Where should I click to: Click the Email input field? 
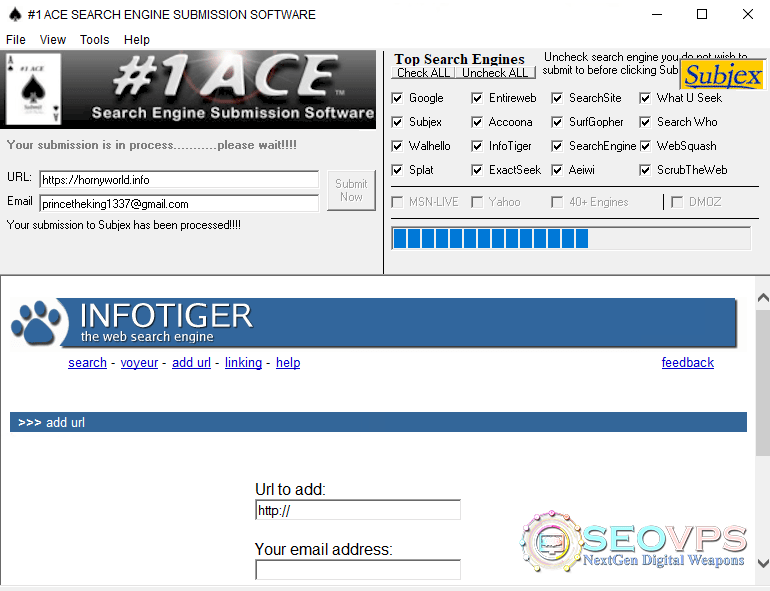(x=179, y=203)
